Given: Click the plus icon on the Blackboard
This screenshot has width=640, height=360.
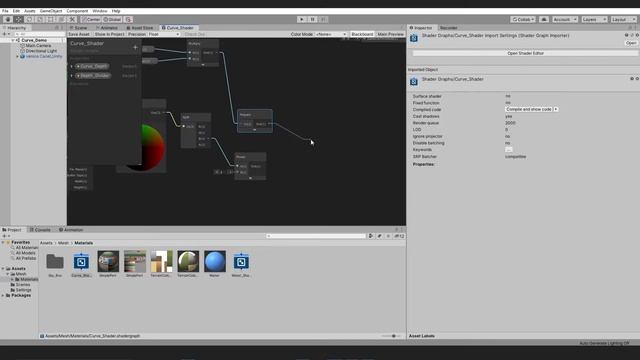Looking at the screenshot, I should coord(135,47).
